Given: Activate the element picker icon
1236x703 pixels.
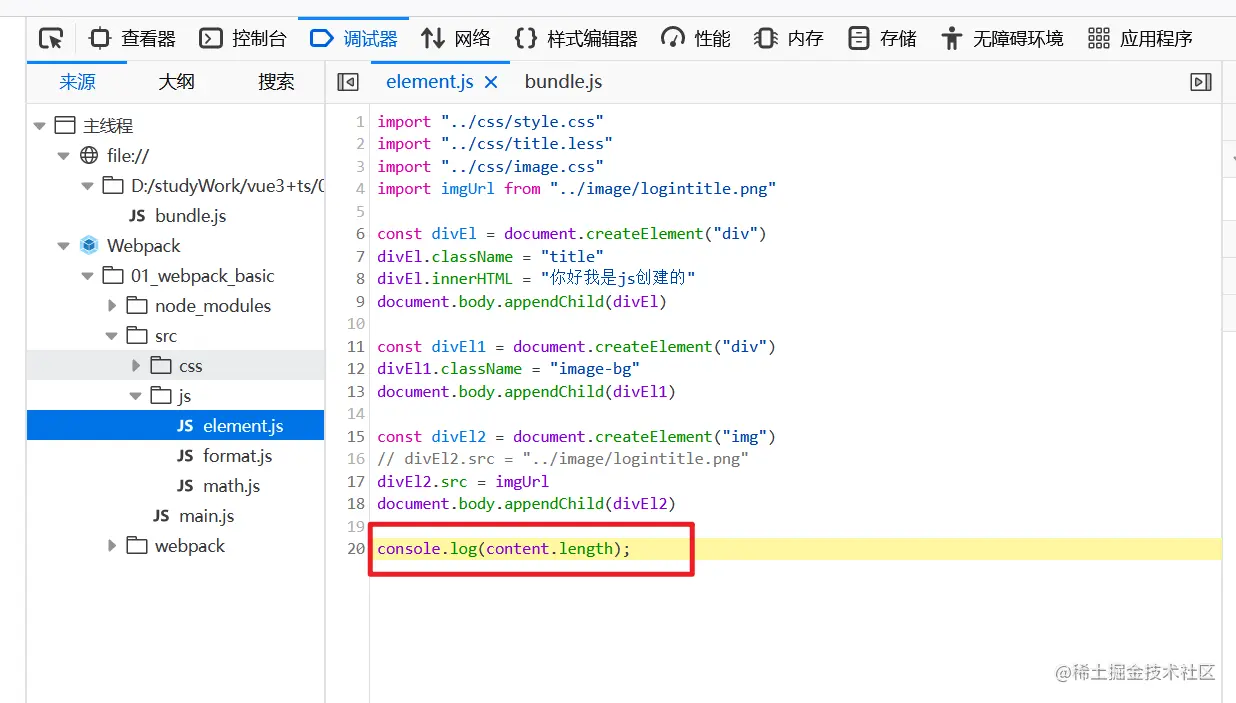Looking at the screenshot, I should click(x=51, y=39).
